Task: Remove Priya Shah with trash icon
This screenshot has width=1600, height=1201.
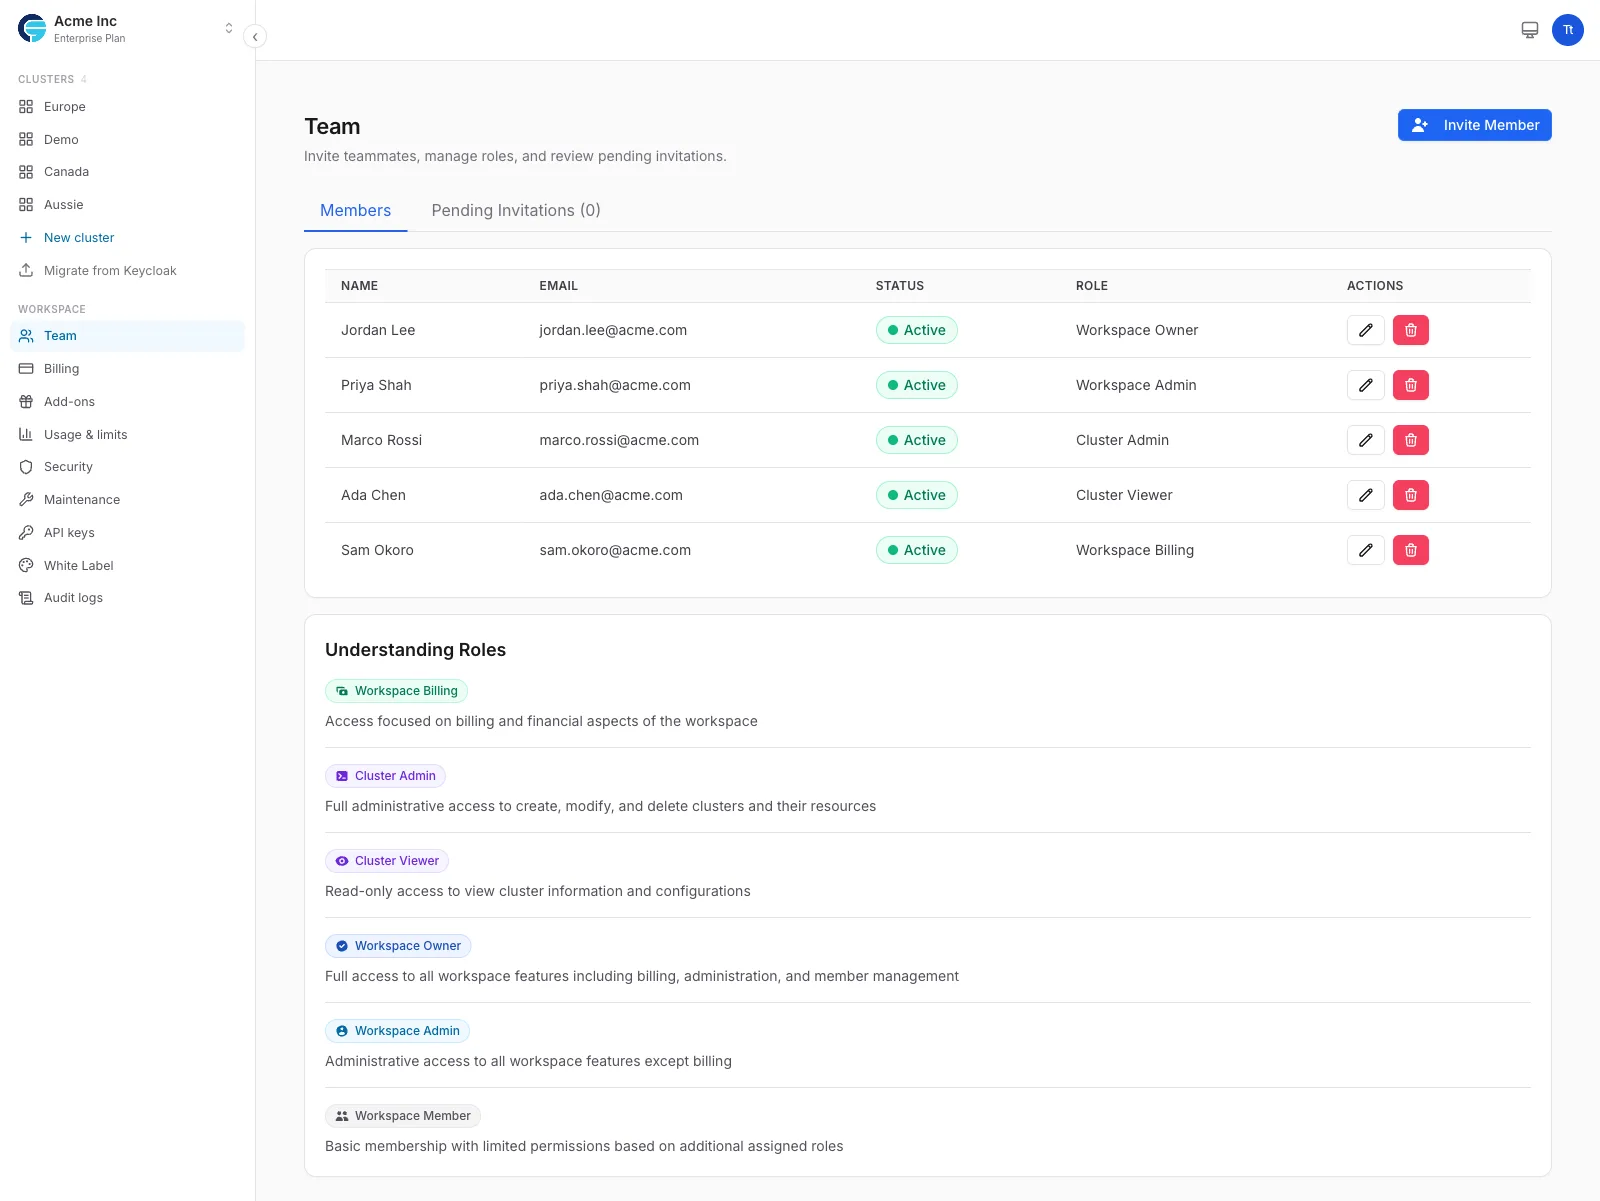Action: [1410, 385]
